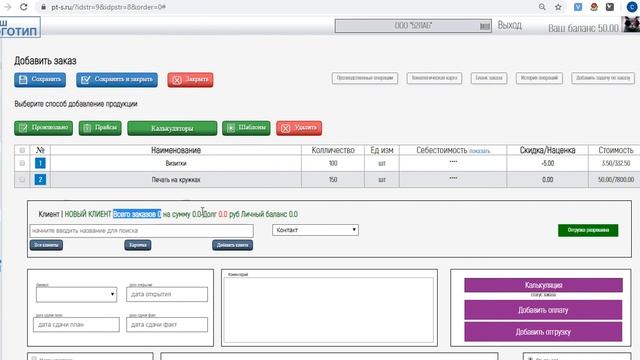Click the показать link next to Себестоимость
This screenshot has width=640, height=360.
[x=480, y=151]
